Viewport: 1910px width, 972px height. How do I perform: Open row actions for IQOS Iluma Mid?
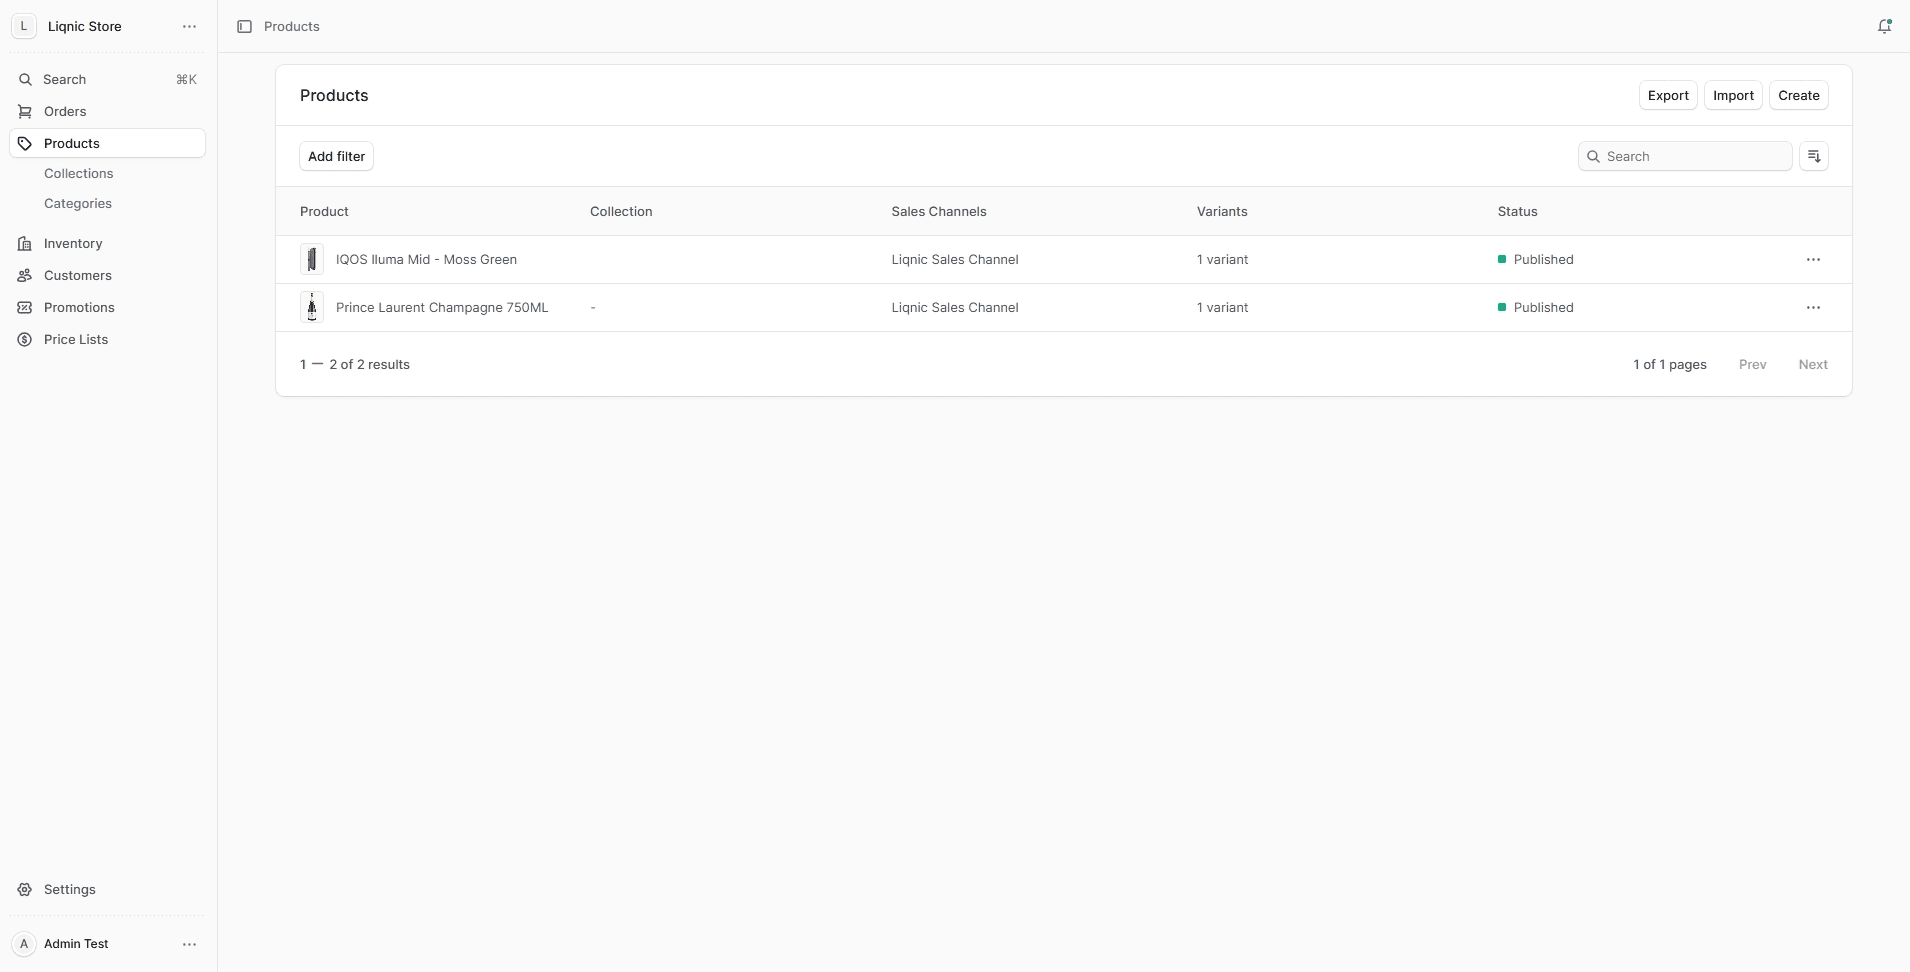tap(1814, 259)
